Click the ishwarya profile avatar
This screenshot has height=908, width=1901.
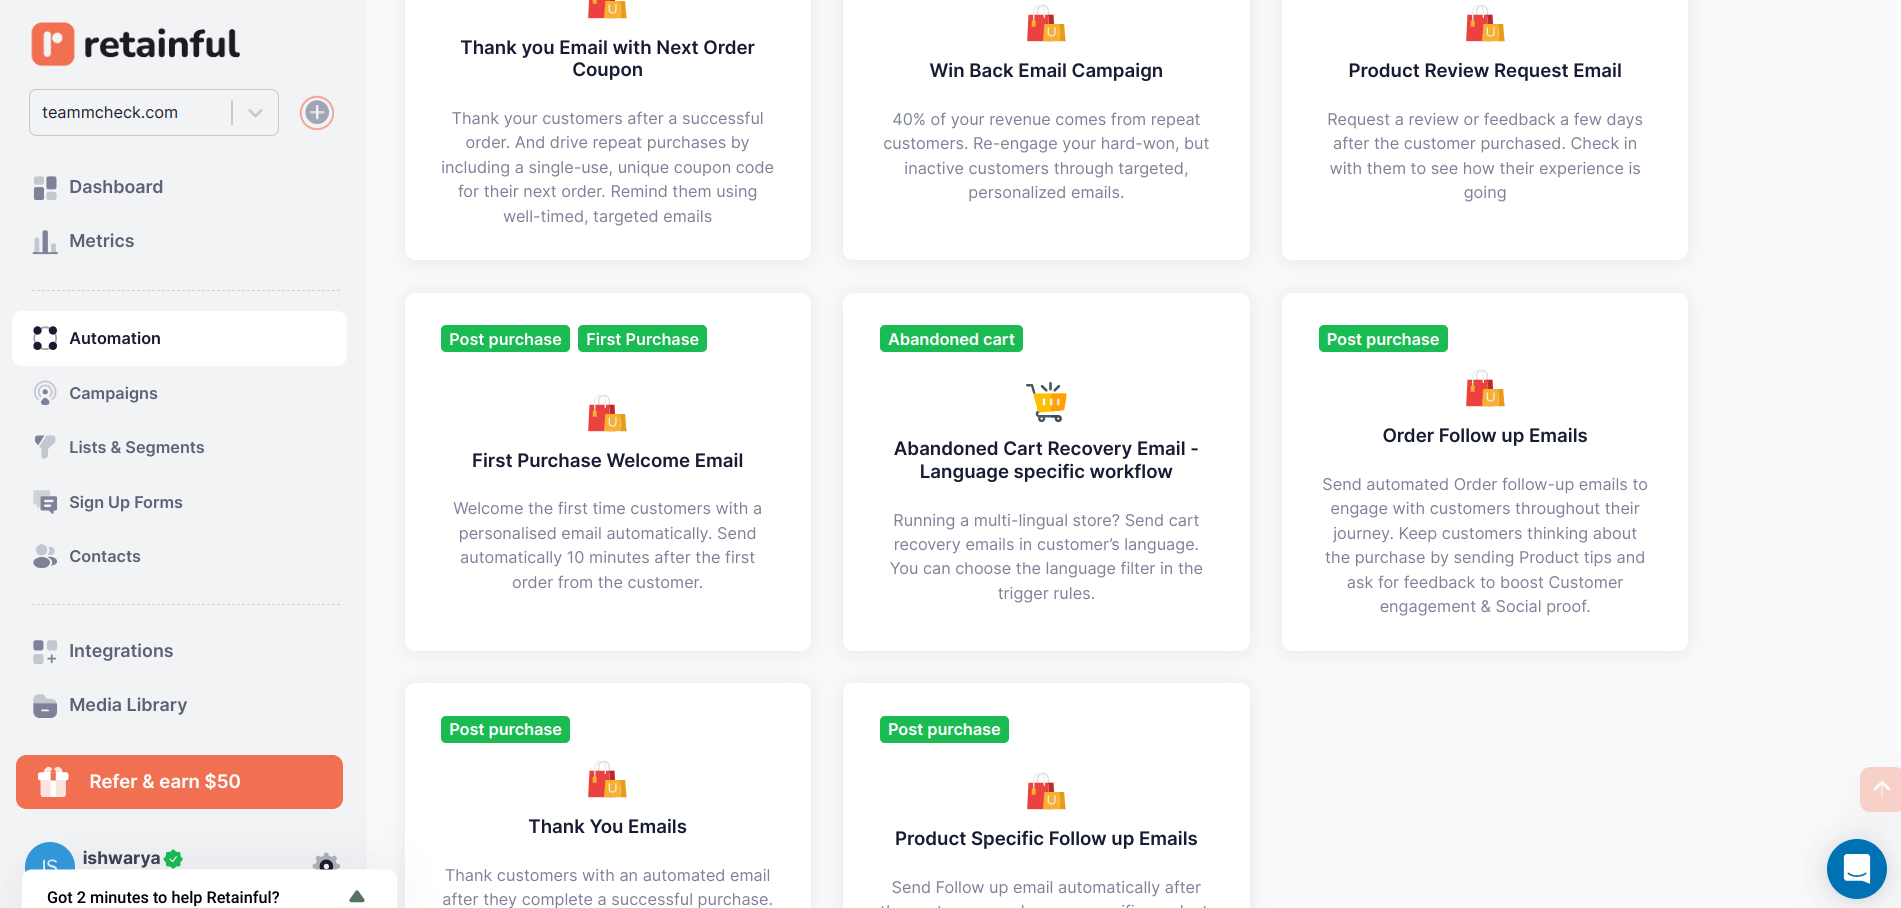click(49, 862)
